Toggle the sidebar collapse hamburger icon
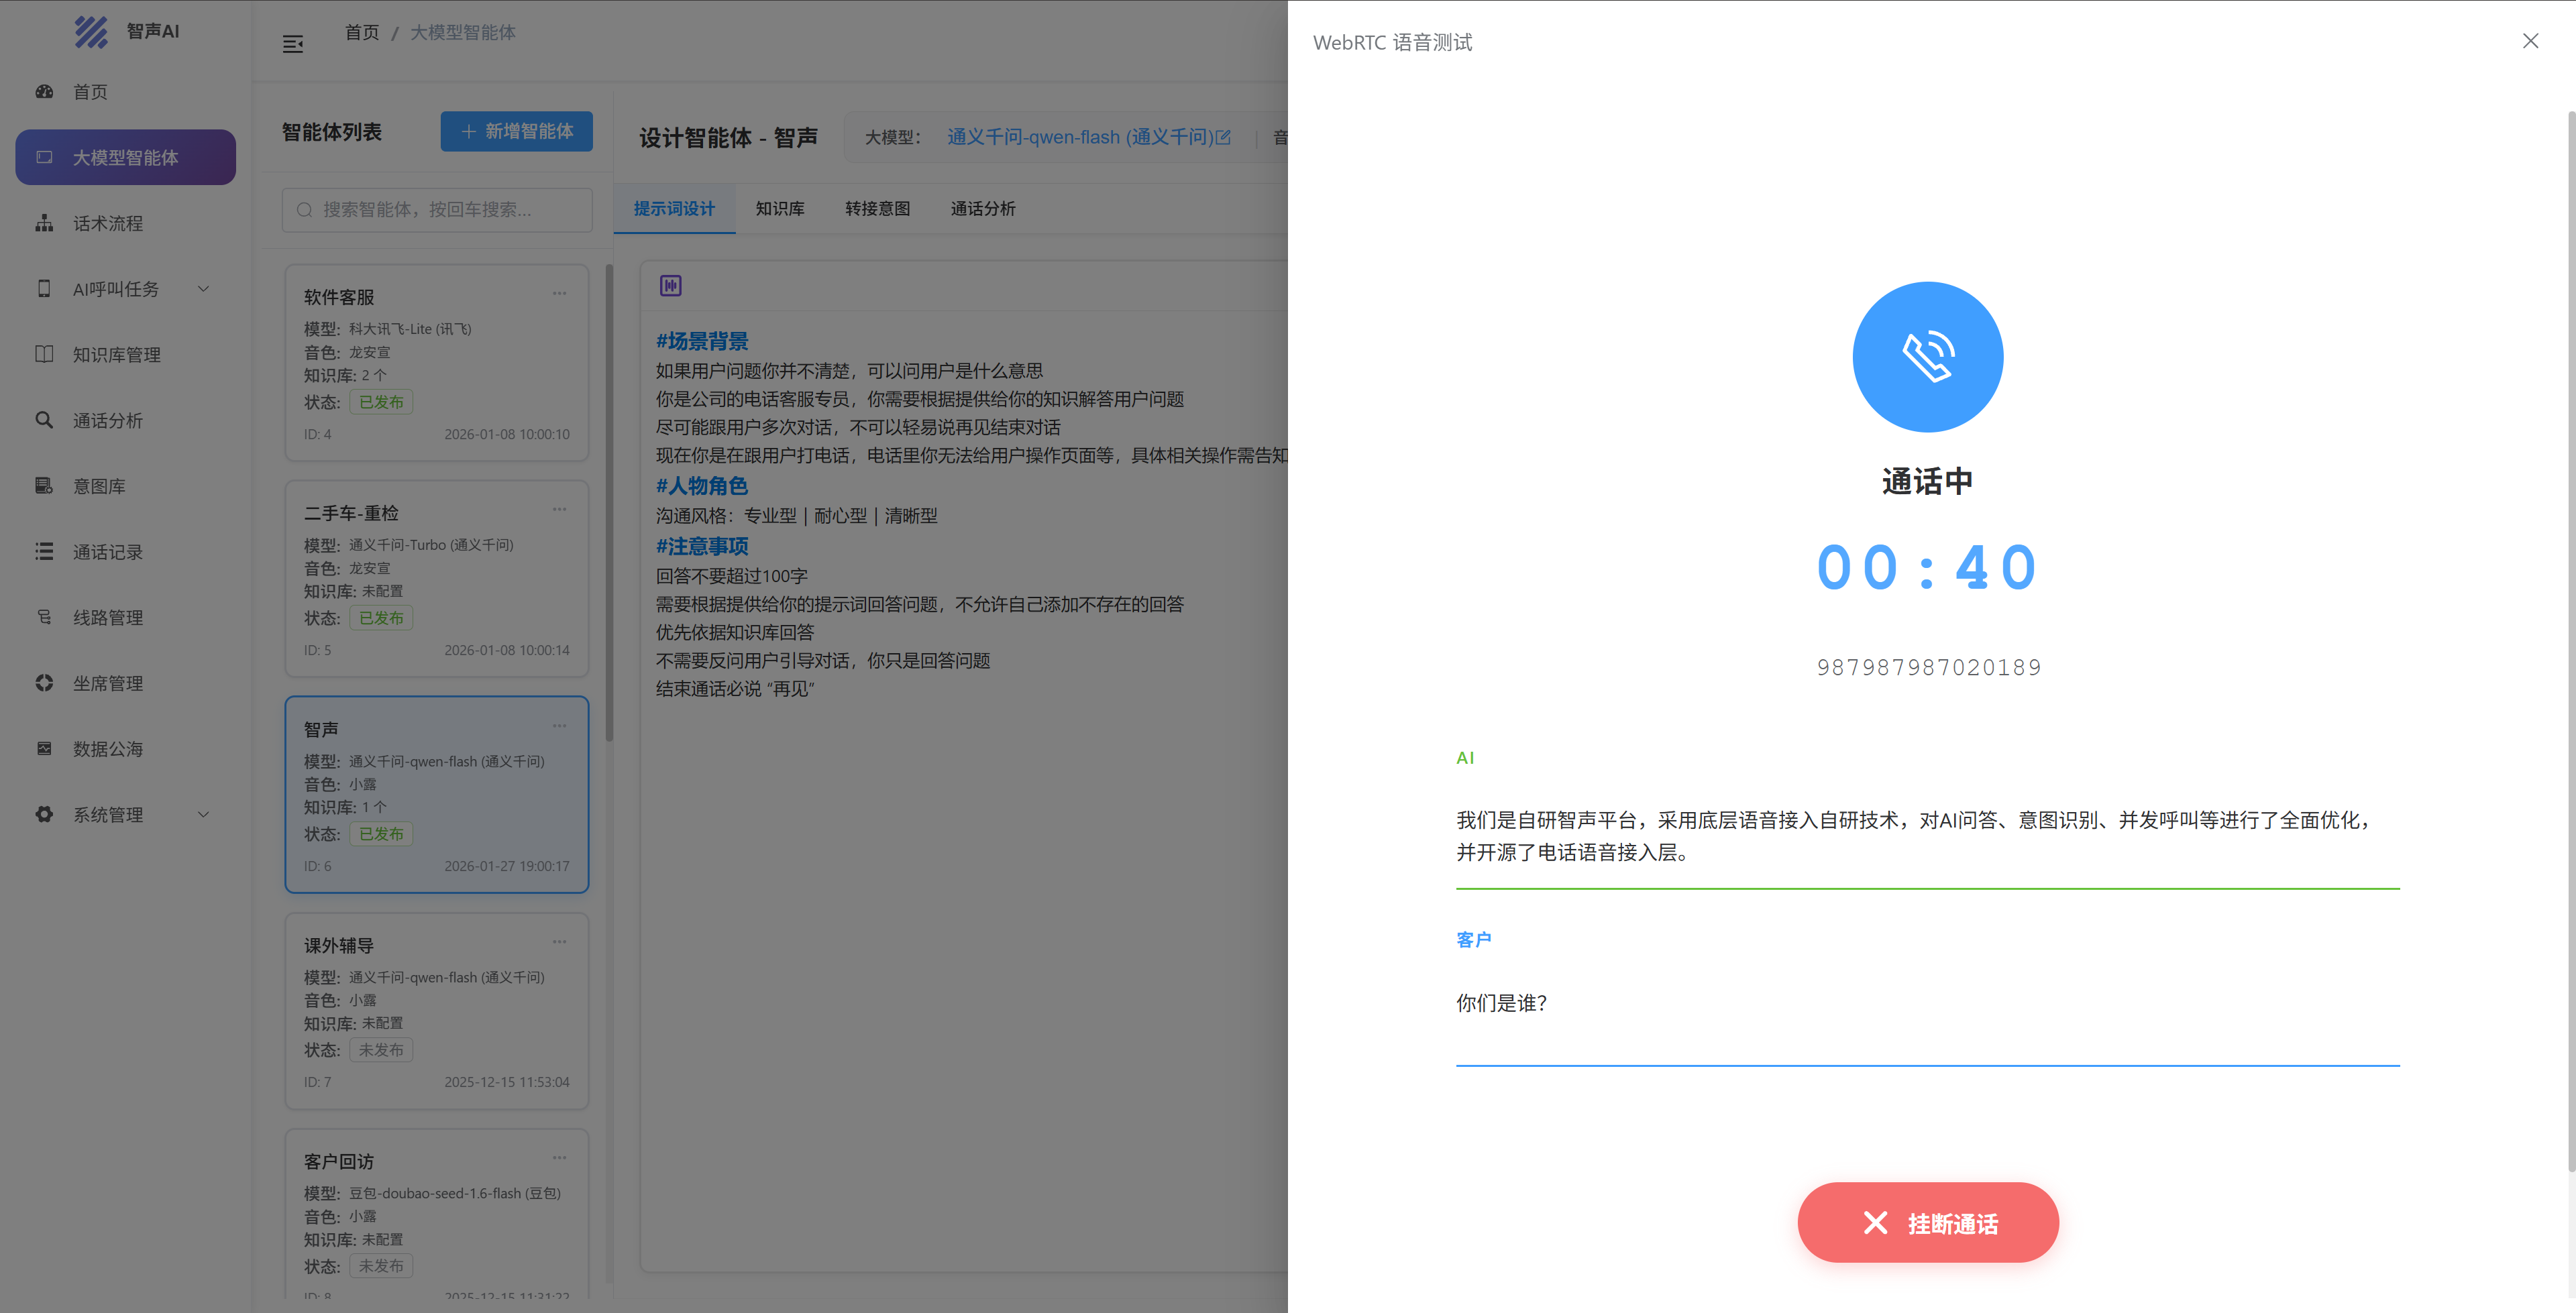The image size is (2576, 1313). pyautogui.click(x=292, y=44)
